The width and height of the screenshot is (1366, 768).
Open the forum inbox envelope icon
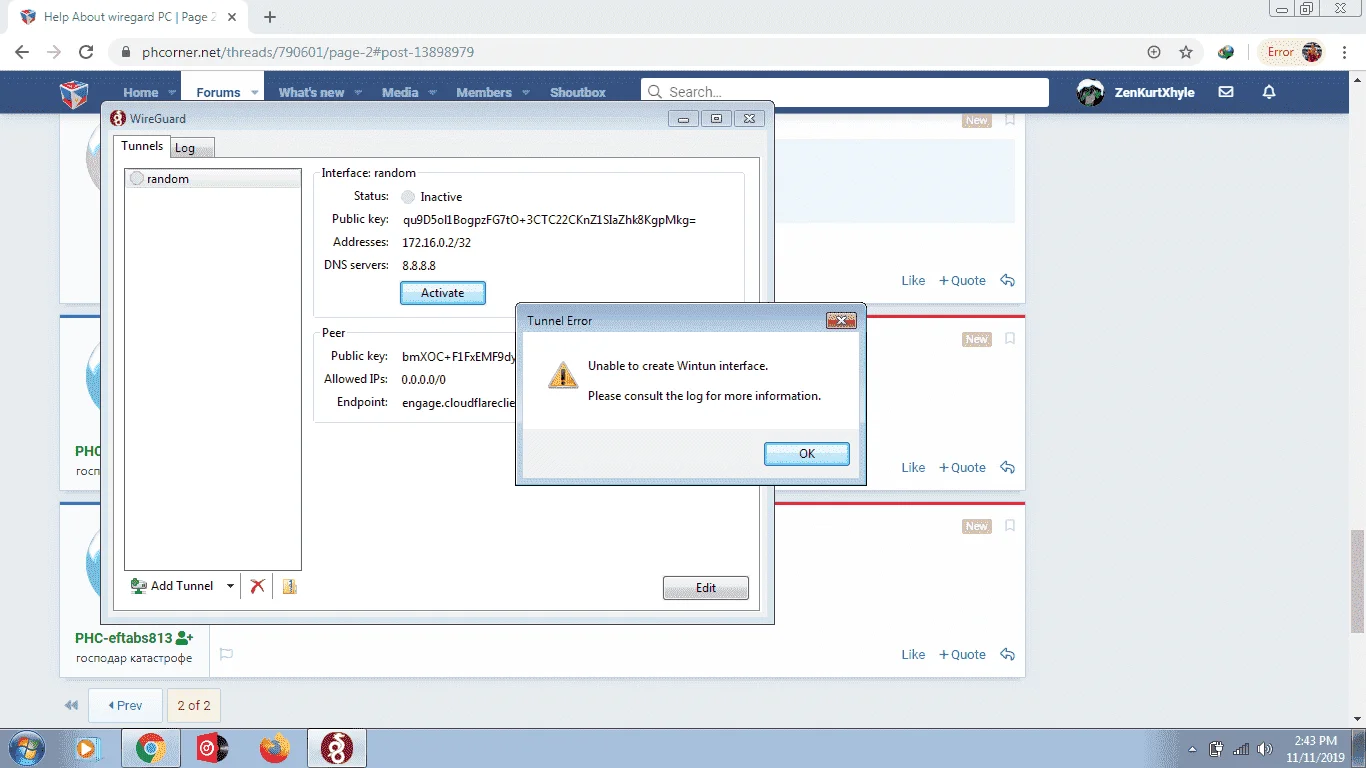tap(1226, 92)
